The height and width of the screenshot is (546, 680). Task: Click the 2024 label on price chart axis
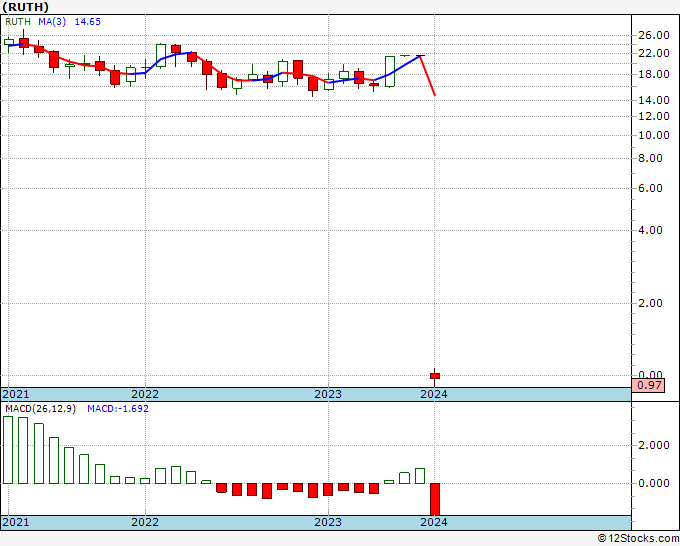tap(434, 394)
